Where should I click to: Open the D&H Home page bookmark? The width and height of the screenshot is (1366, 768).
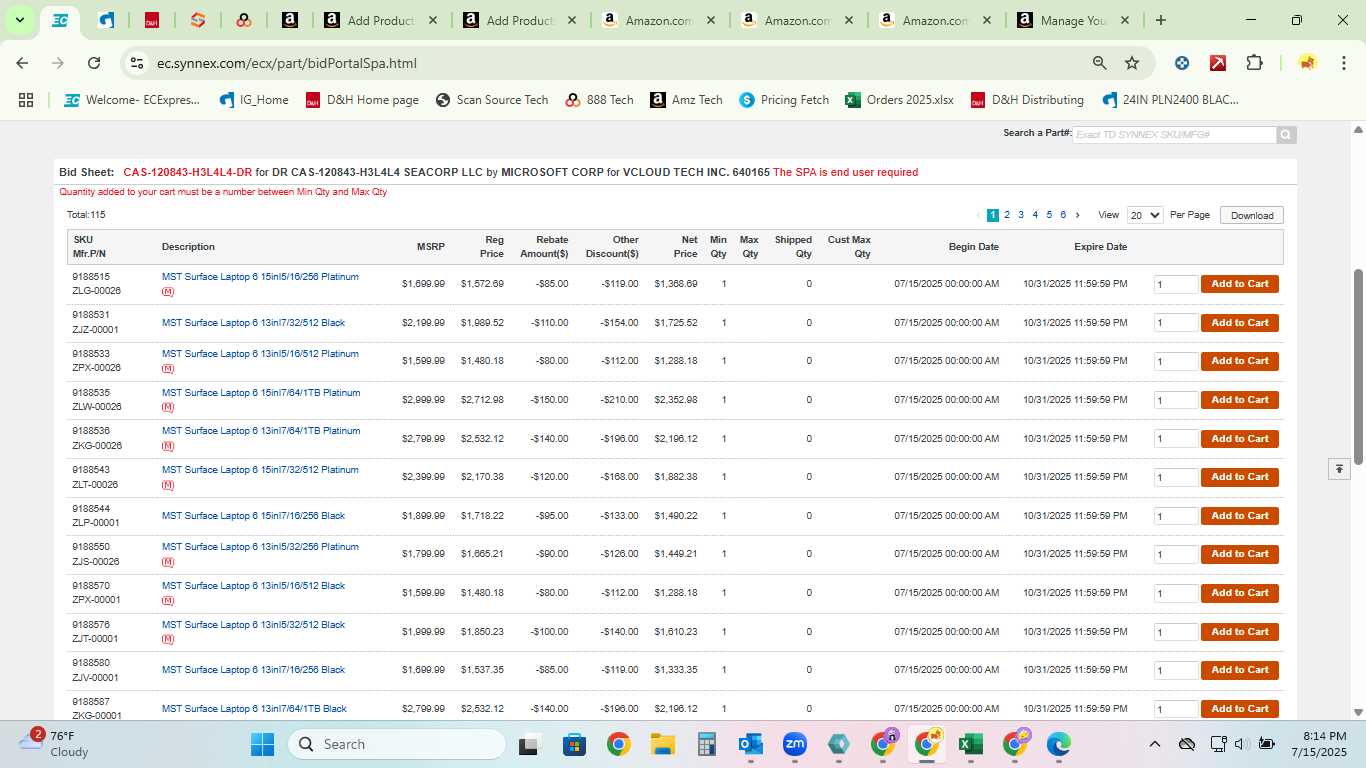[362, 100]
